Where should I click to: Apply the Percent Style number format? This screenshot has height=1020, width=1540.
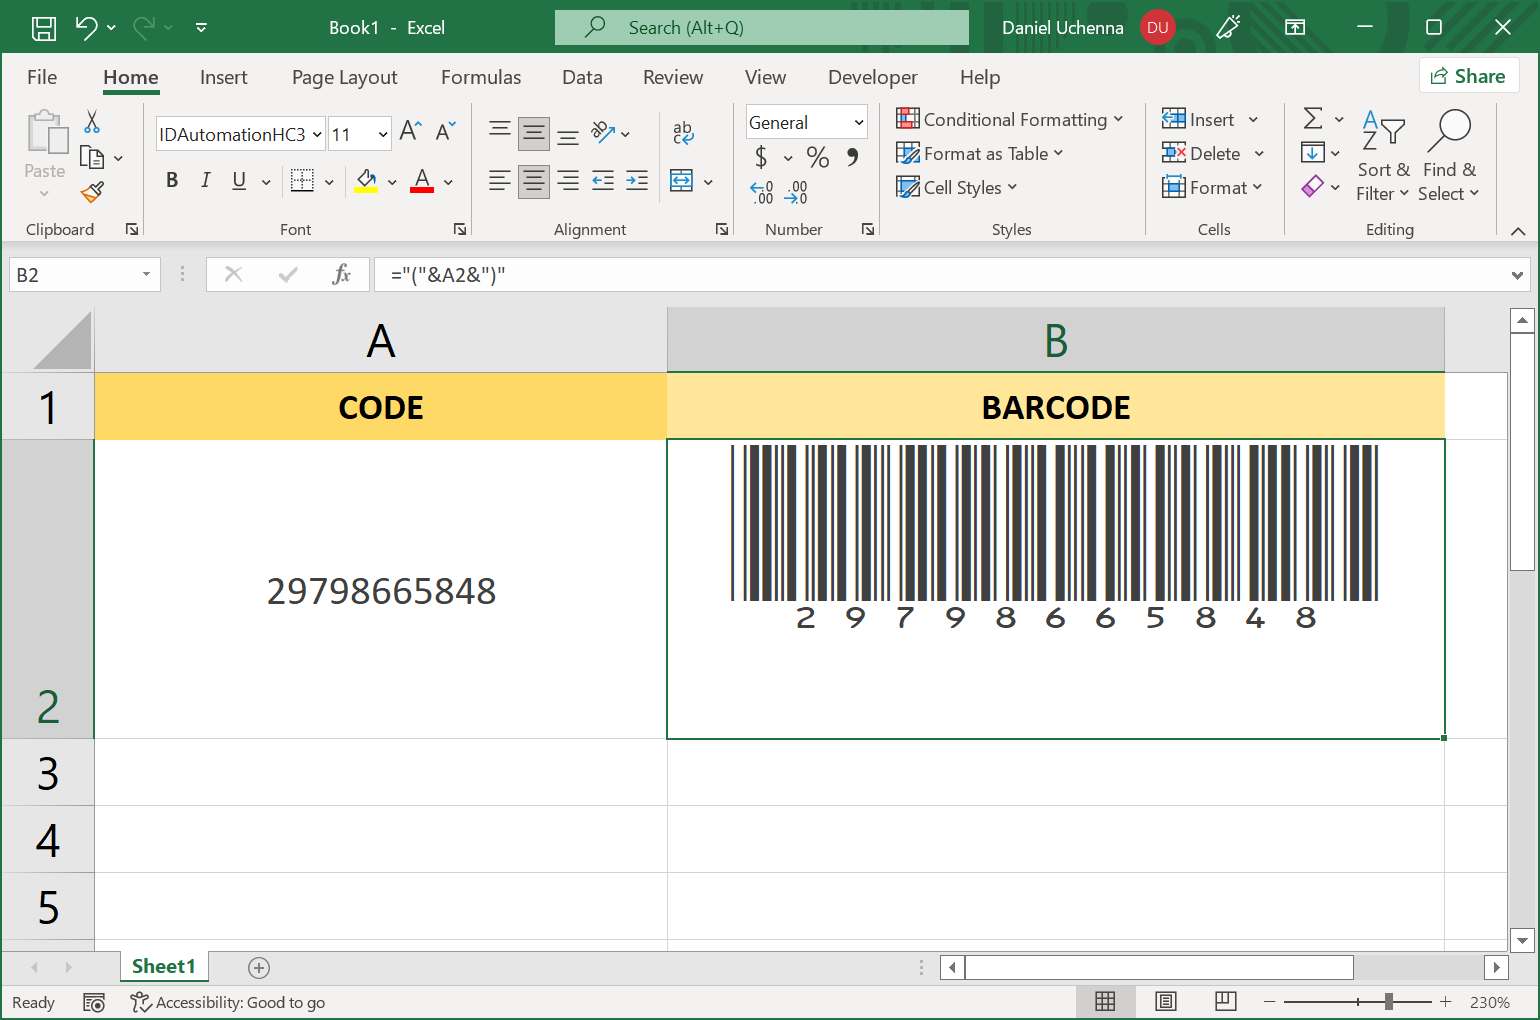tap(817, 157)
